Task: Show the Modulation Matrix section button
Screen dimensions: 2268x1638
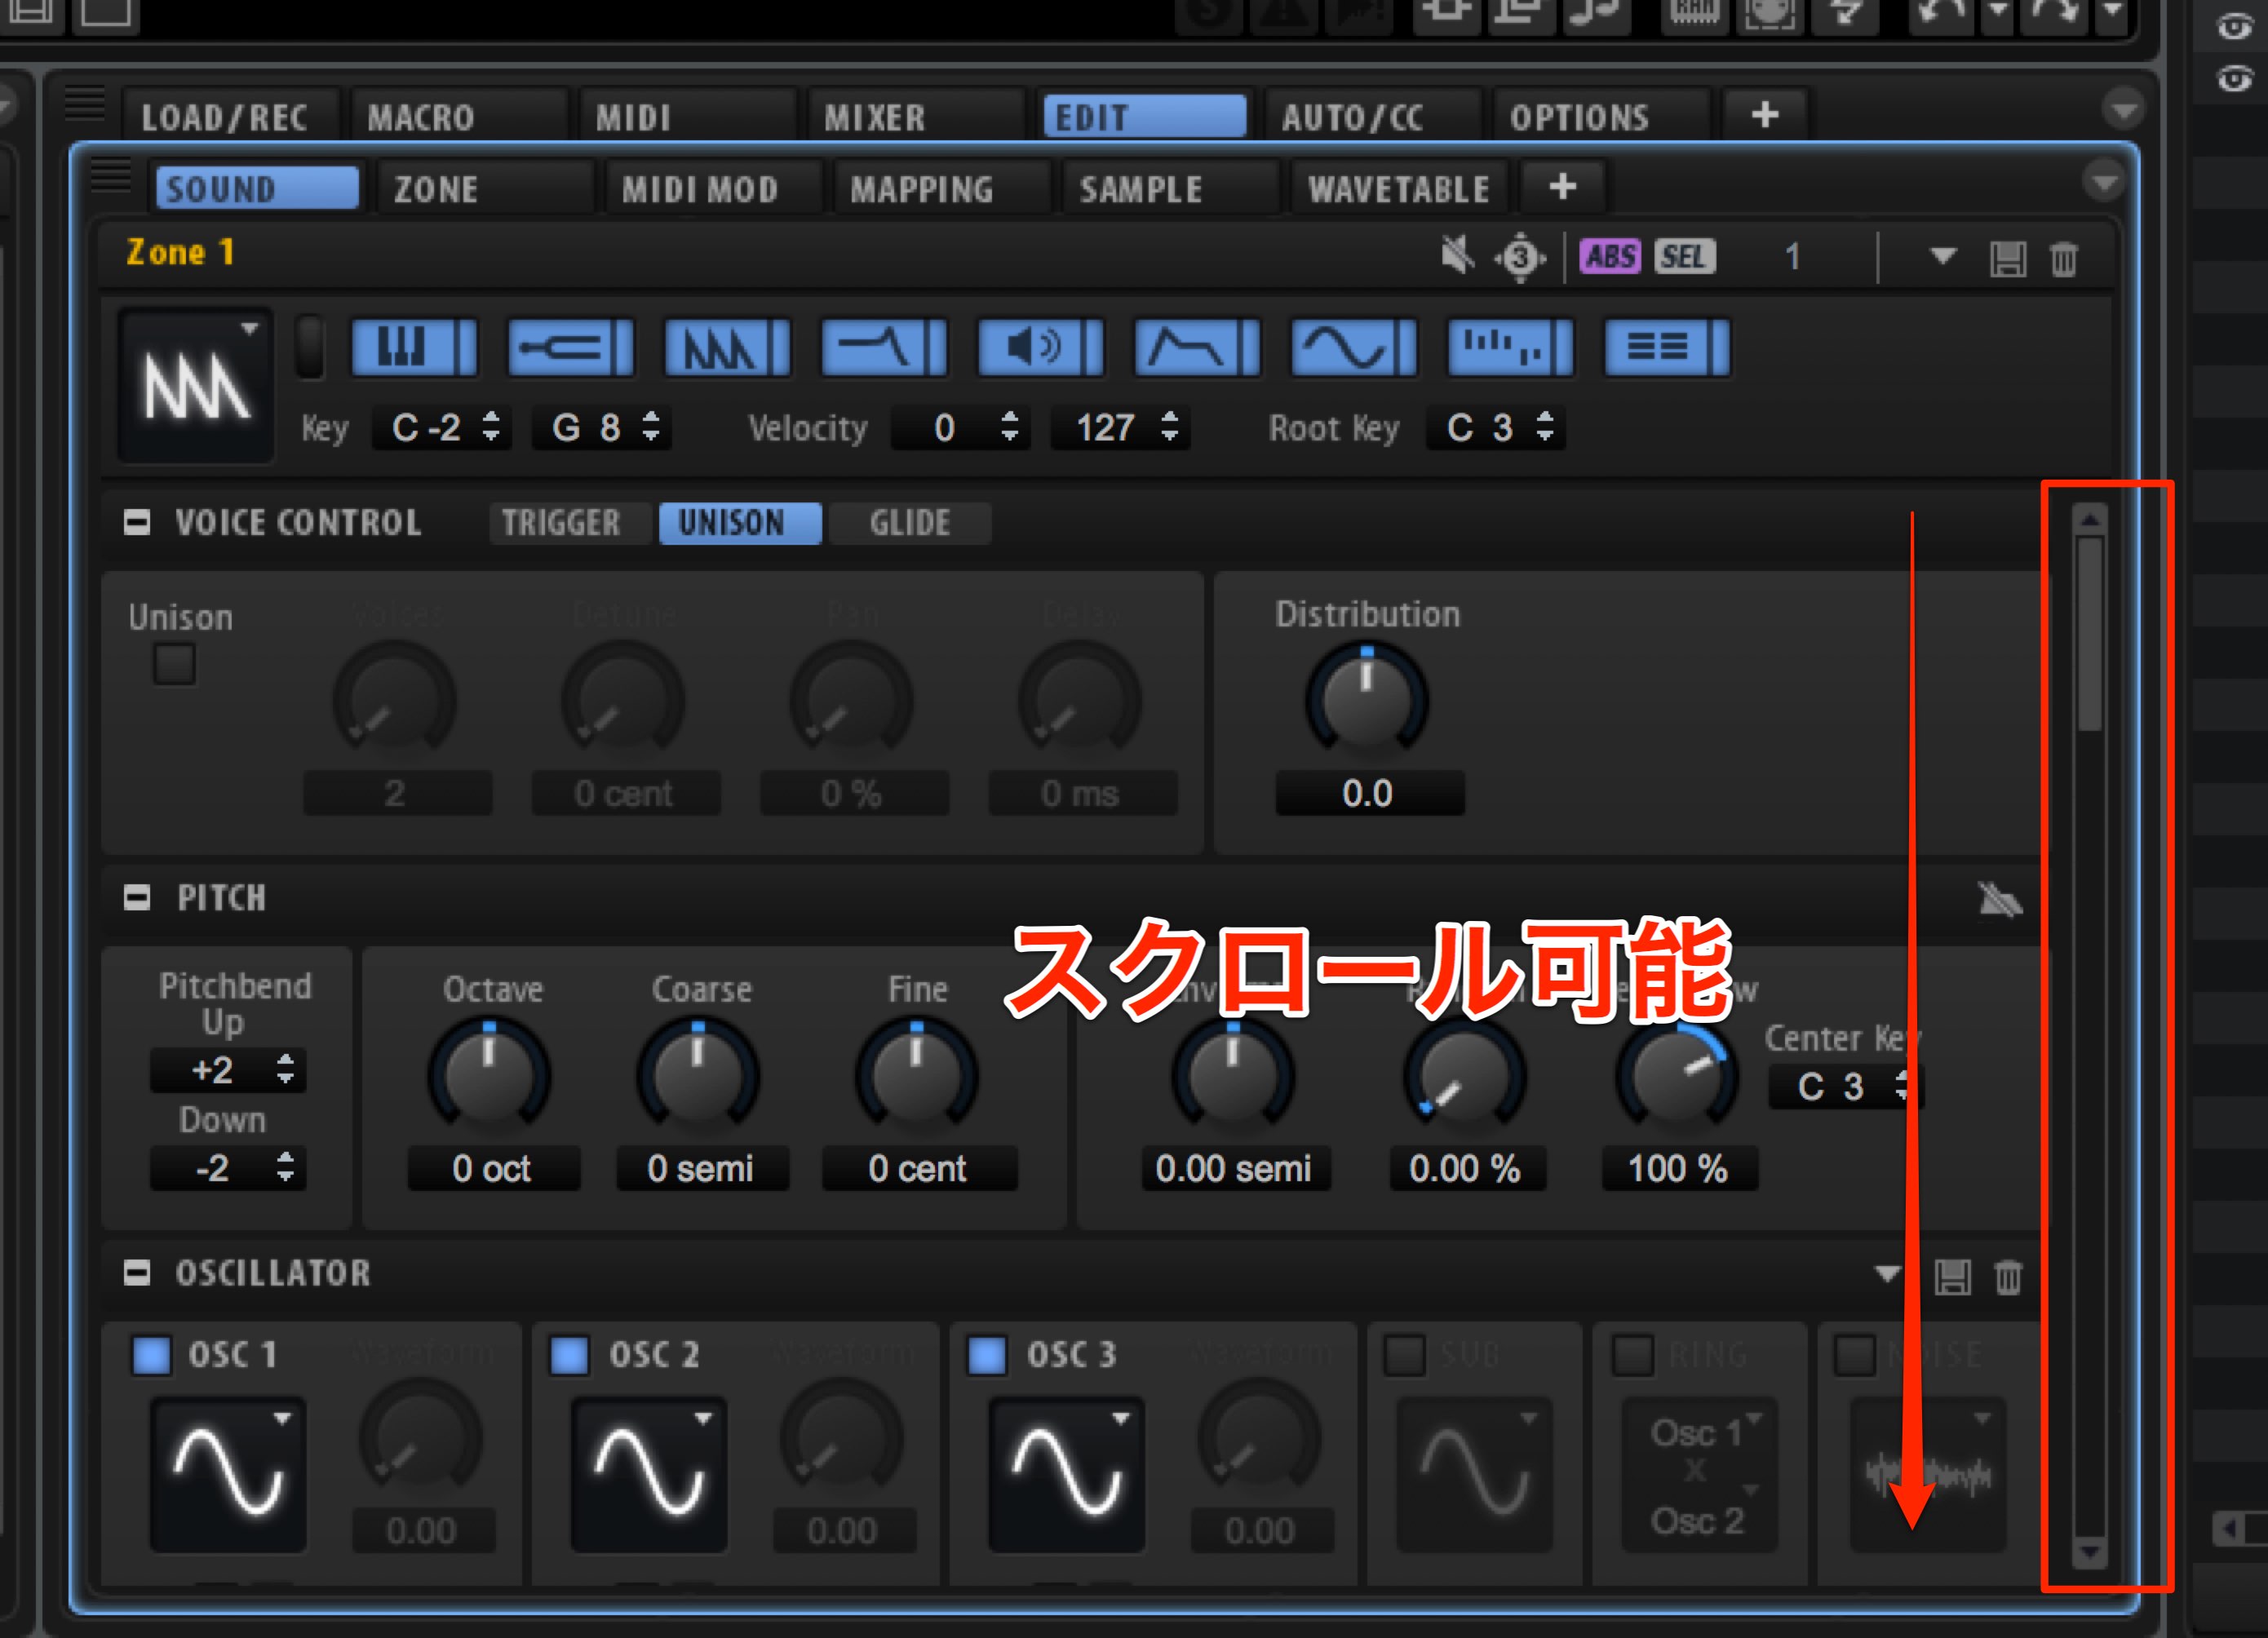Action: pos(1667,347)
